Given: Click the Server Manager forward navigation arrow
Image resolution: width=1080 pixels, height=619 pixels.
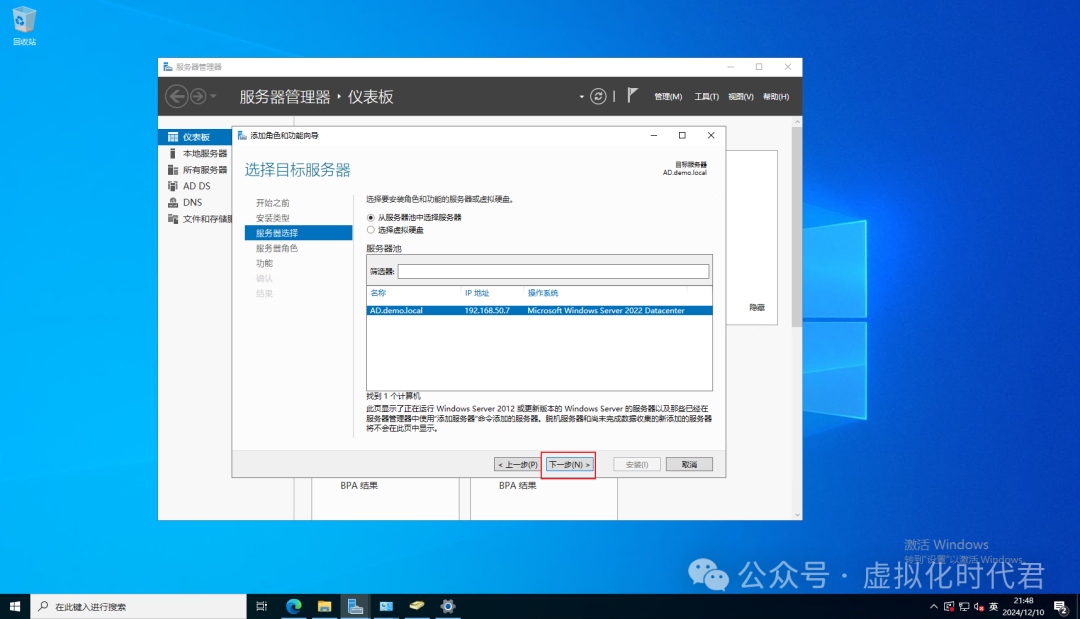Looking at the screenshot, I should (198, 96).
